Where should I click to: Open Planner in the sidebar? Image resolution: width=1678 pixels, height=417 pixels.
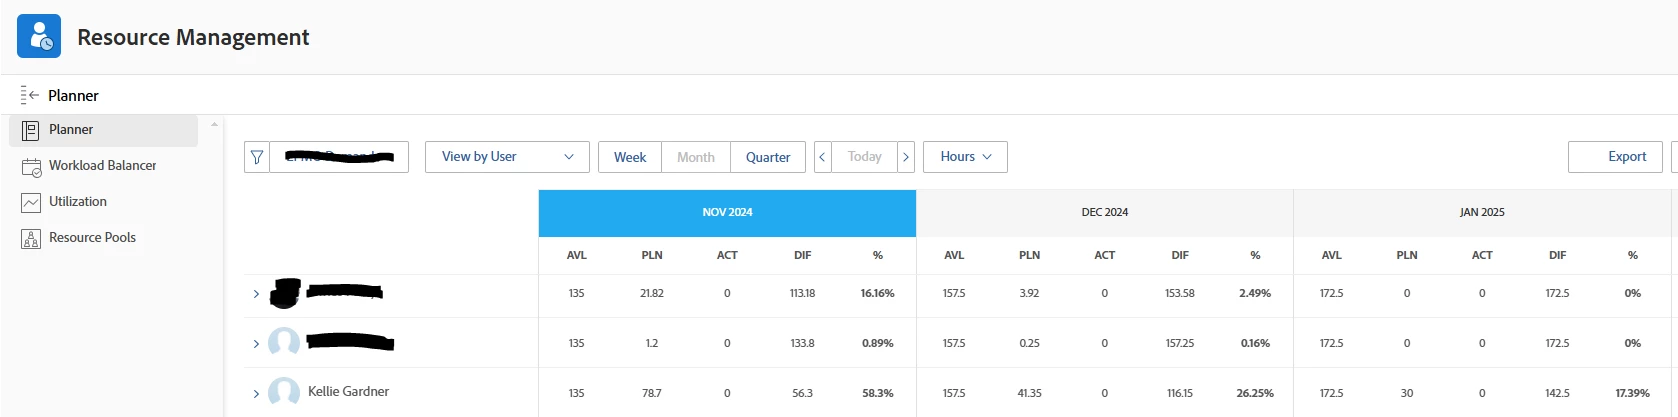103,130
